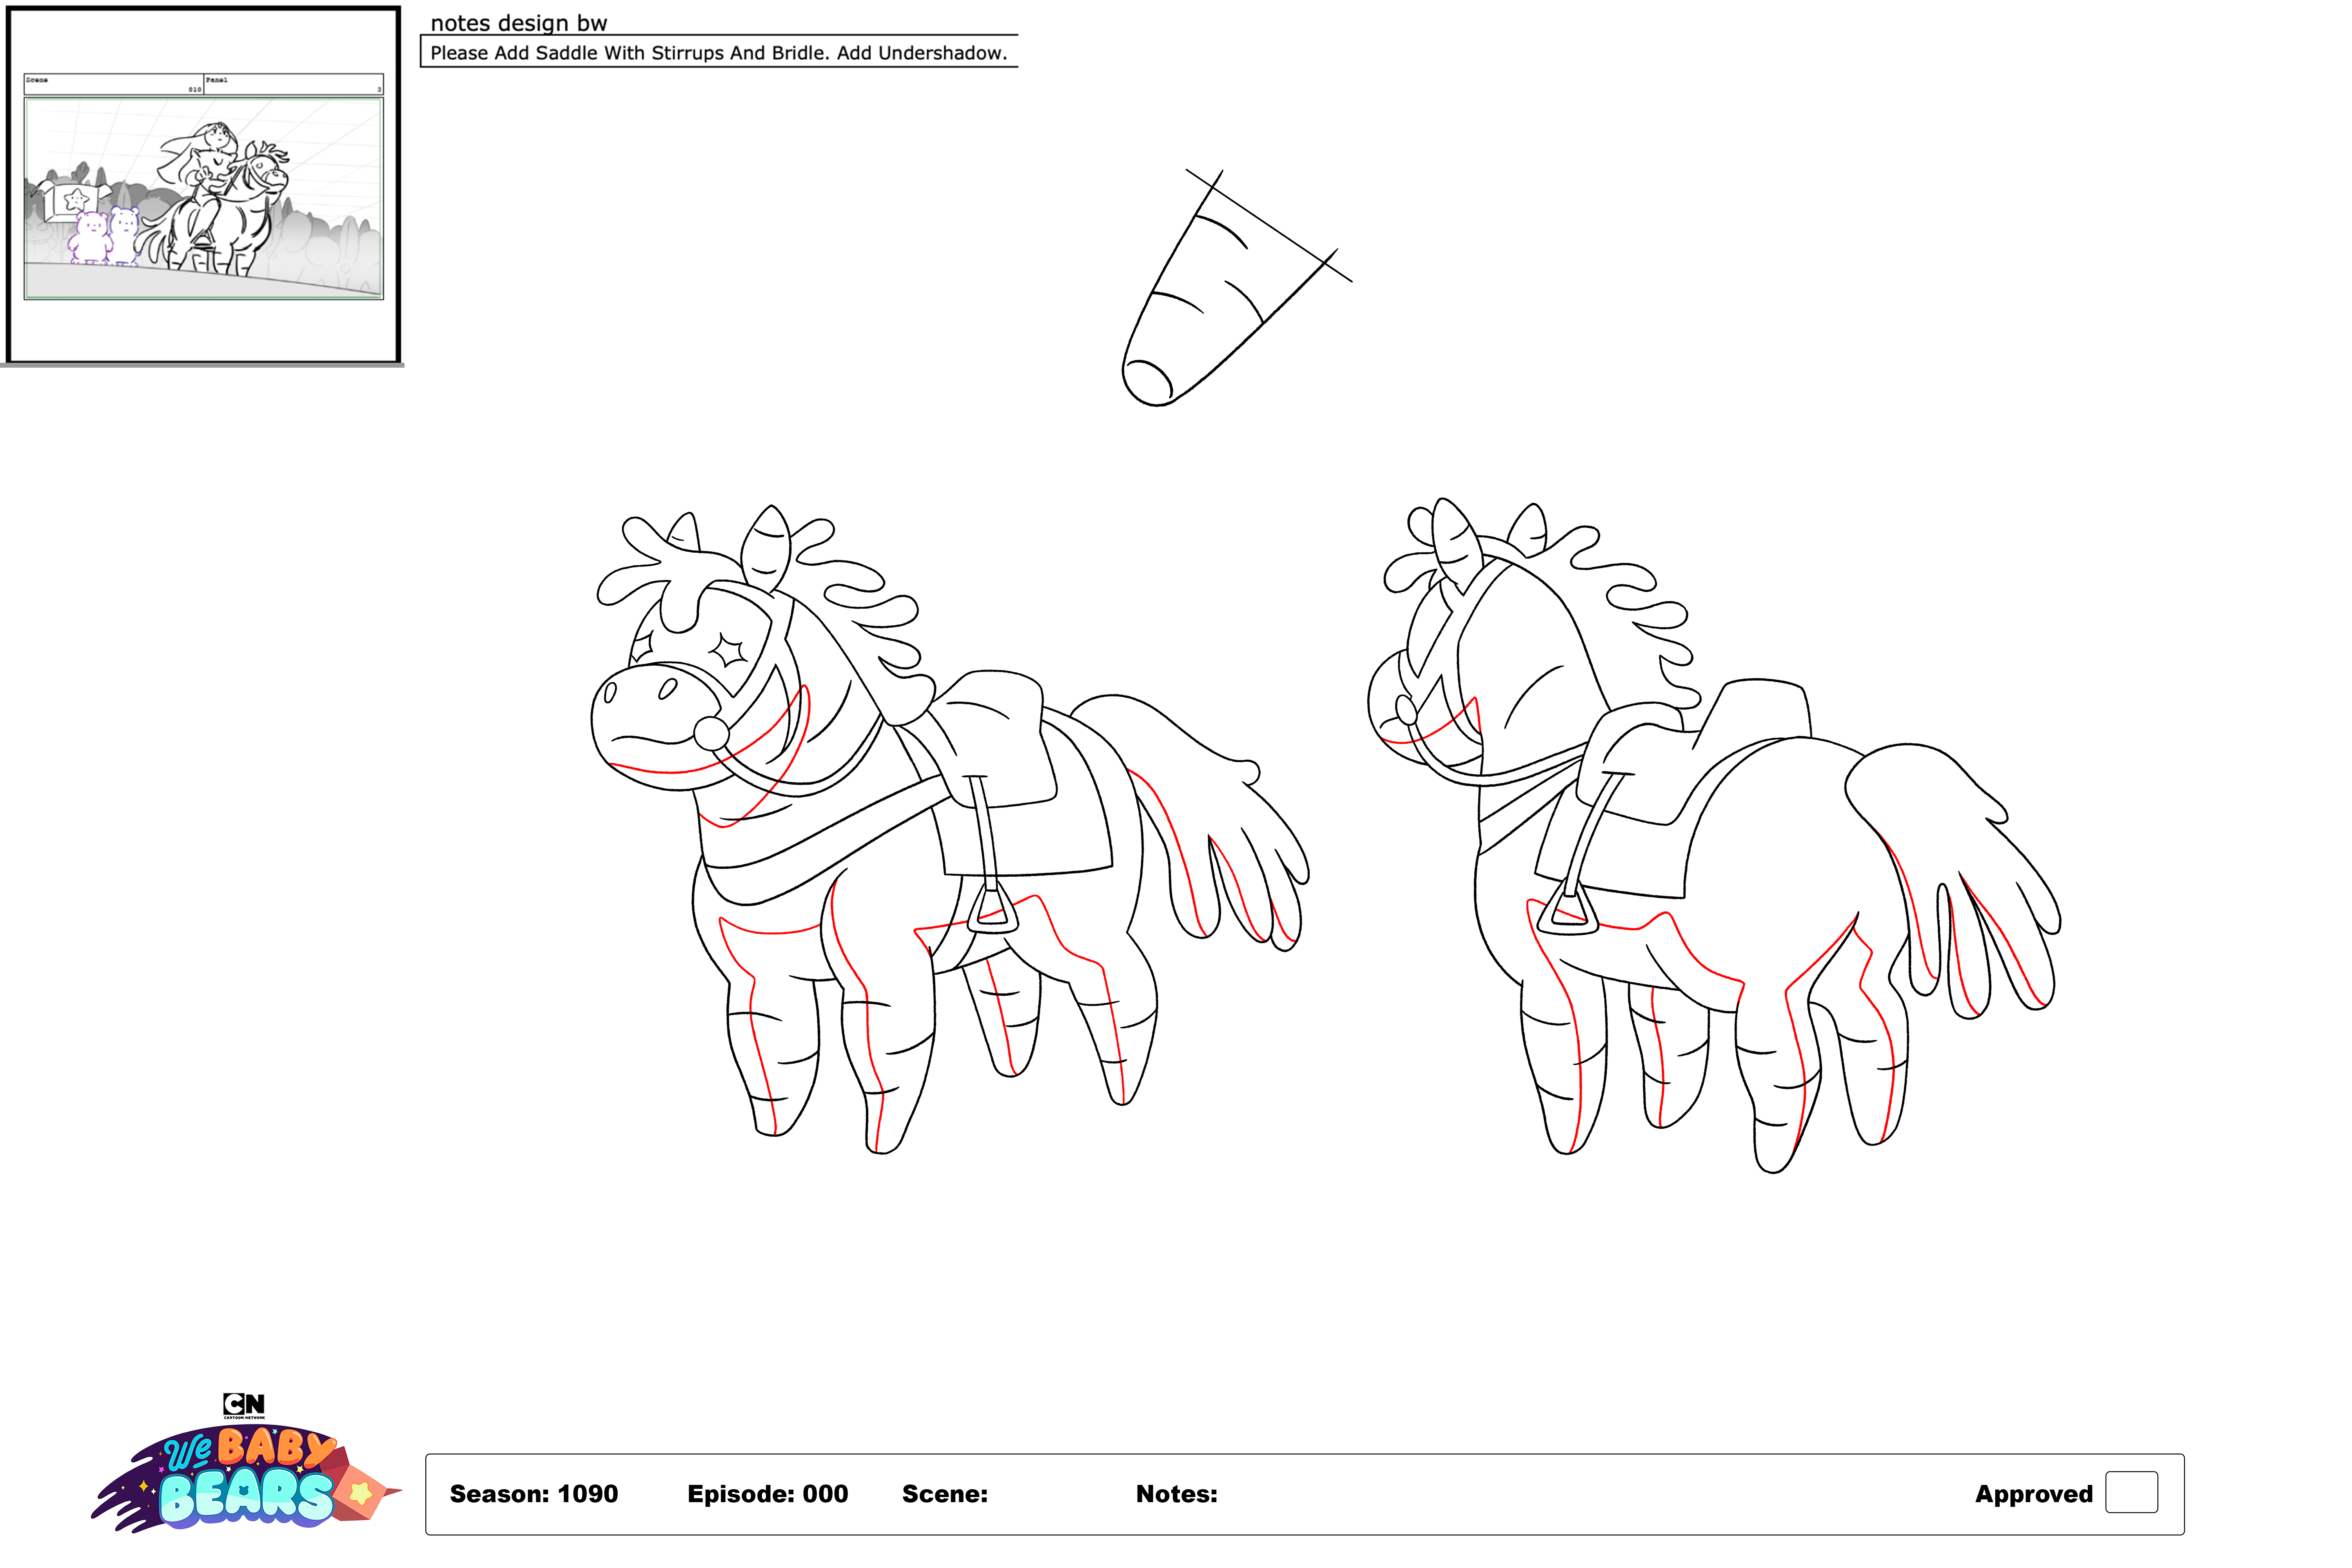Click the left horse's star-shaped eye
The width and height of the screenshot is (2352, 1568).
[x=727, y=652]
